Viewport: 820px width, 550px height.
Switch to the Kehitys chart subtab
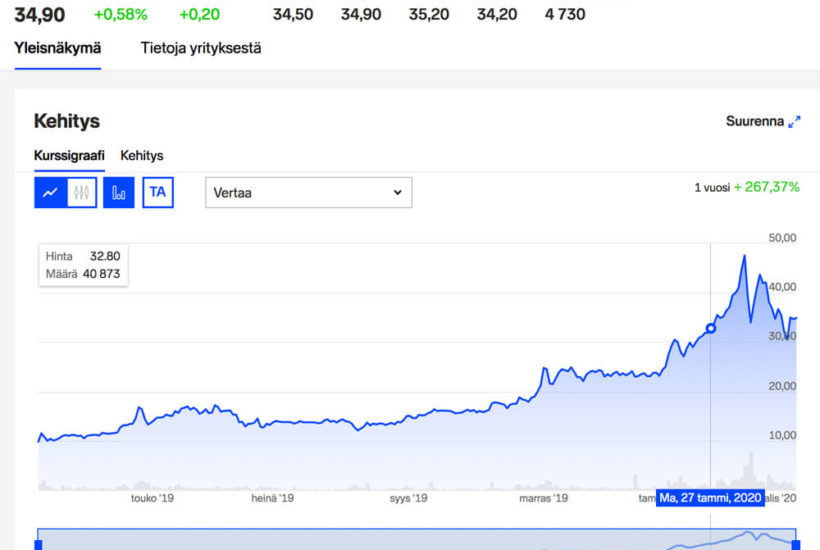(x=142, y=155)
